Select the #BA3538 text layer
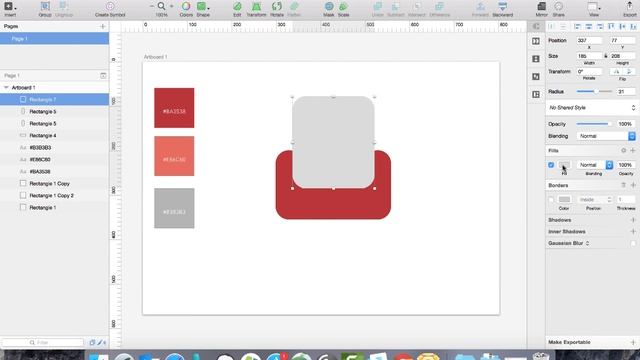640x360 pixels. 54,171
